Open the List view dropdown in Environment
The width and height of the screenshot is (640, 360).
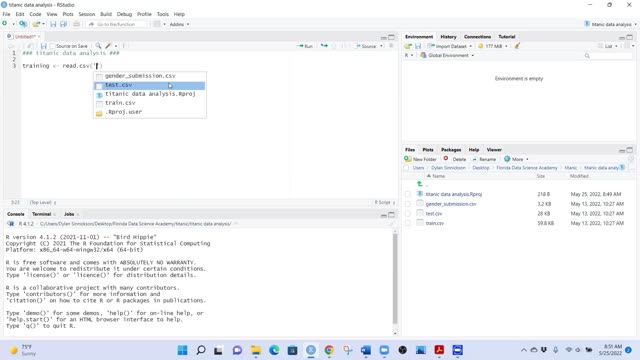coord(608,46)
